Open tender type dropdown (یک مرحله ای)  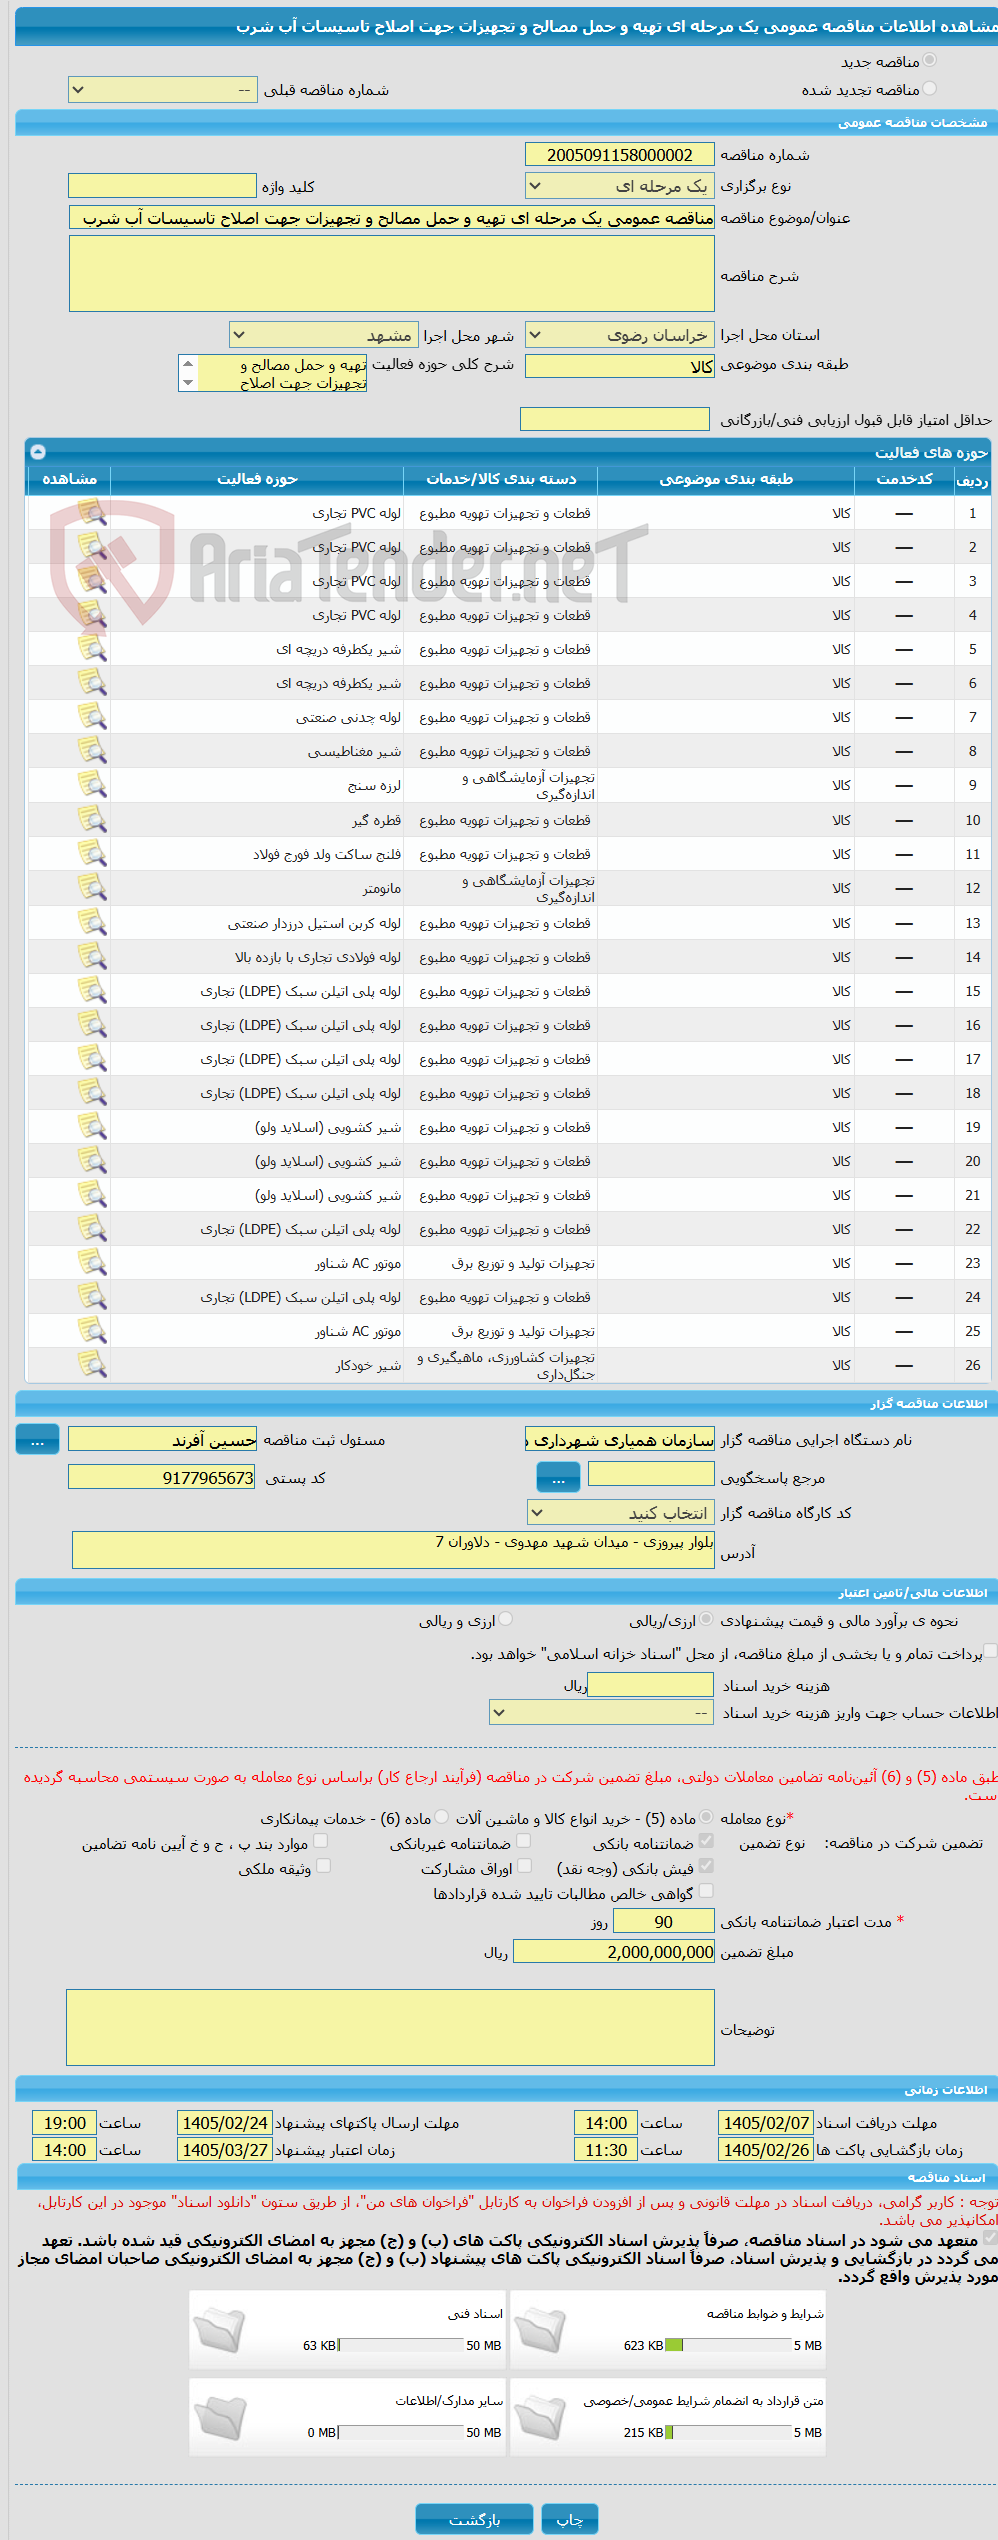[x=620, y=186]
